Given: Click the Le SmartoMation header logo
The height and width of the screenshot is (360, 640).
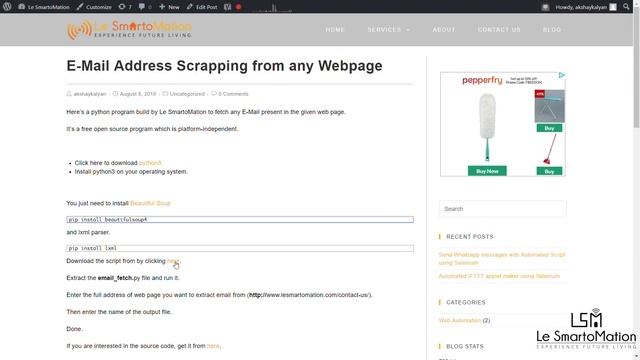Looking at the screenshot, I should pos(129,30).
